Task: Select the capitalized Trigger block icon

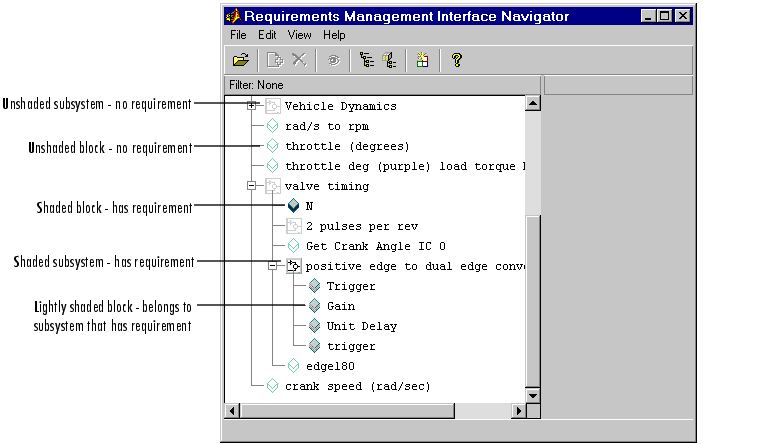Action: coord(315,286)
